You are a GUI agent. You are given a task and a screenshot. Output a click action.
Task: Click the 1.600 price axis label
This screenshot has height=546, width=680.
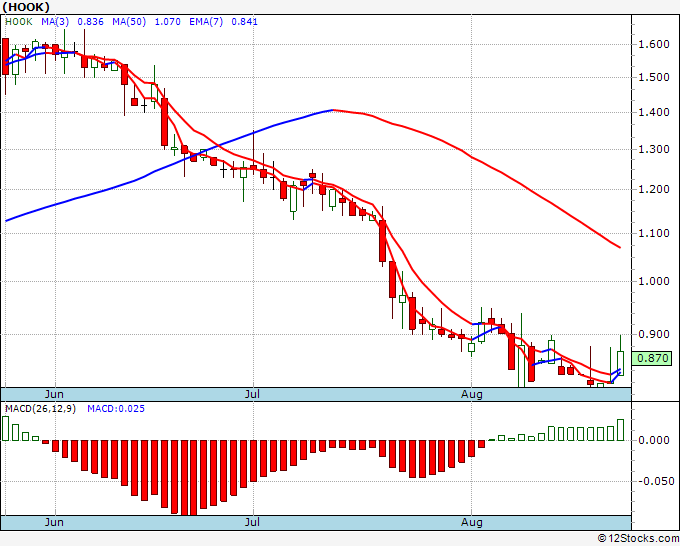(654, 44)
